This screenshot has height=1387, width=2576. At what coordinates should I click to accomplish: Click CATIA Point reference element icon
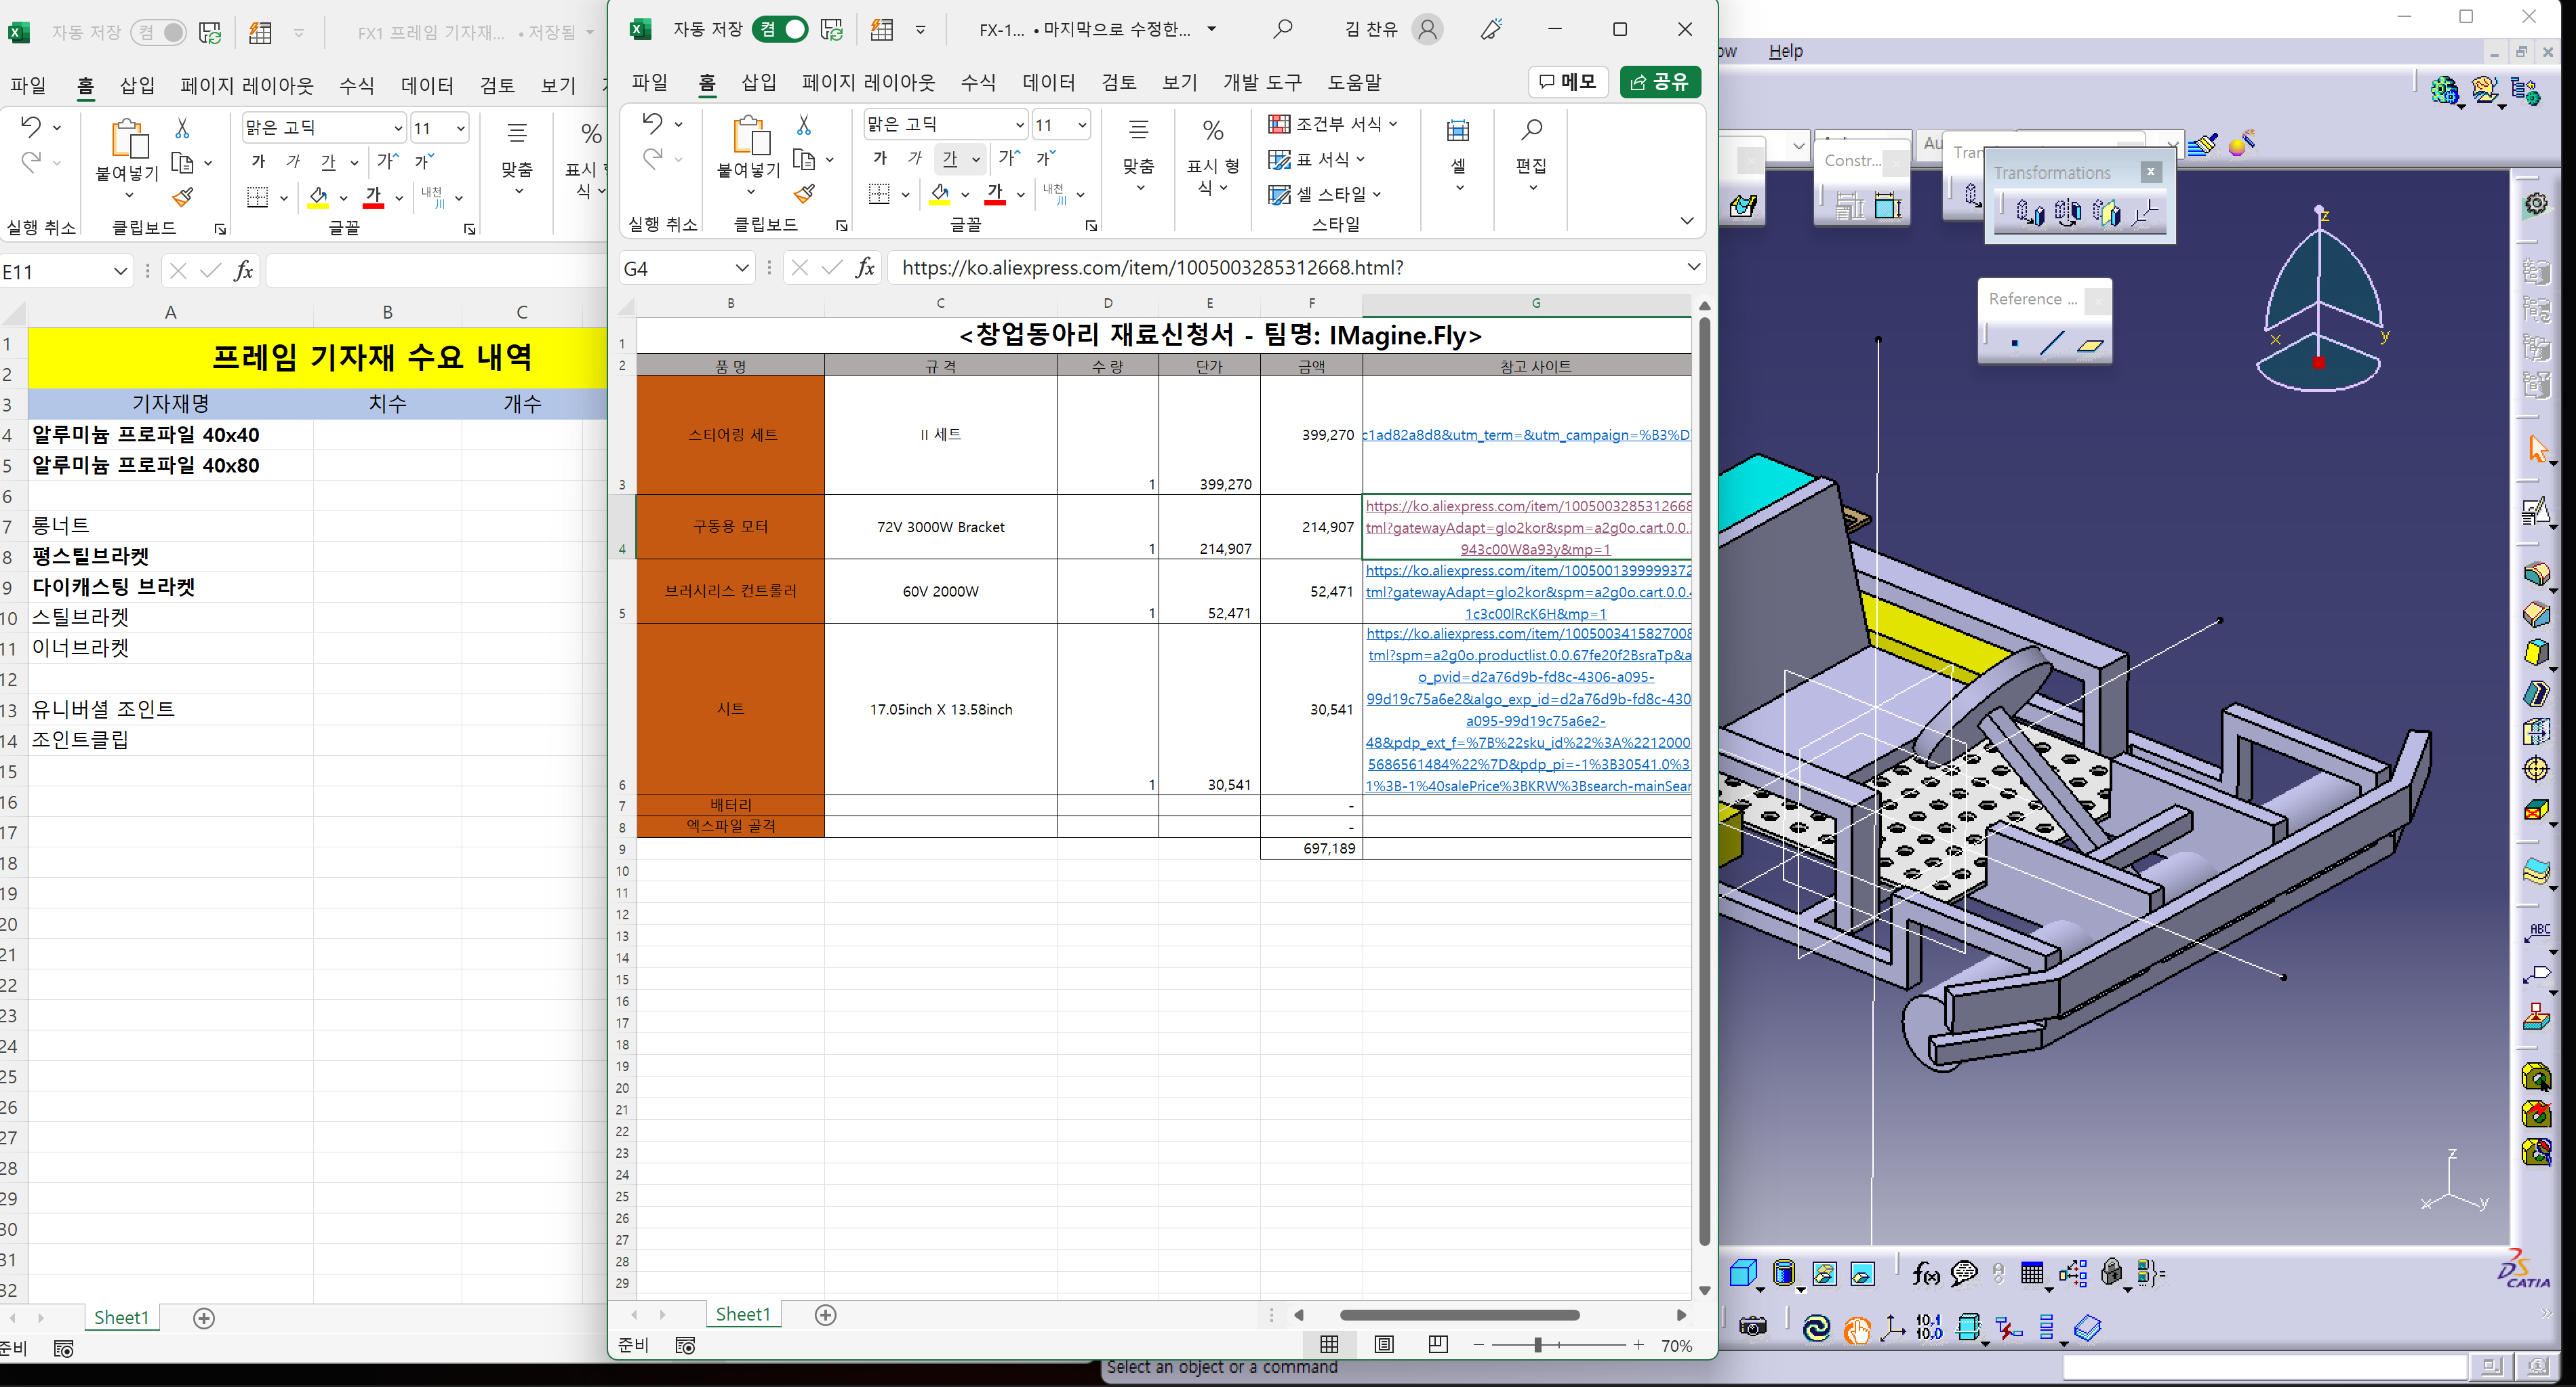2014,344
